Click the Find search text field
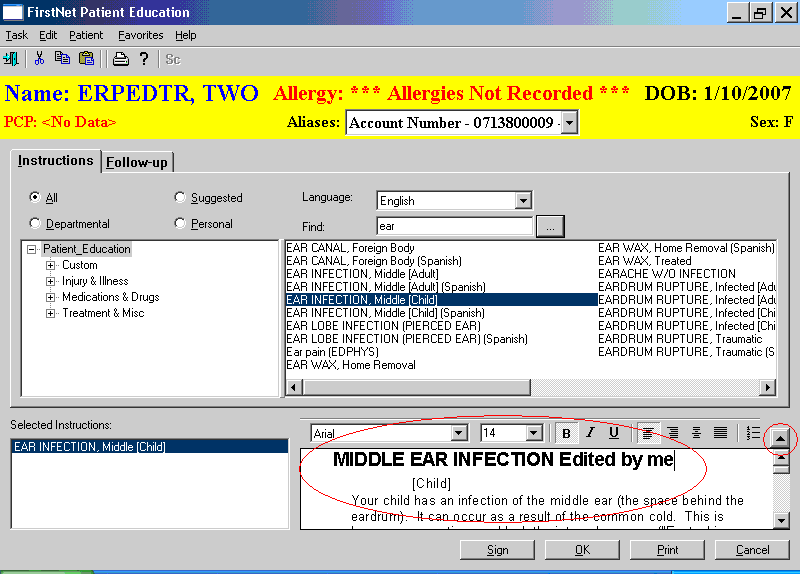This screenshot has width=800, height=574. coord(454,227)
